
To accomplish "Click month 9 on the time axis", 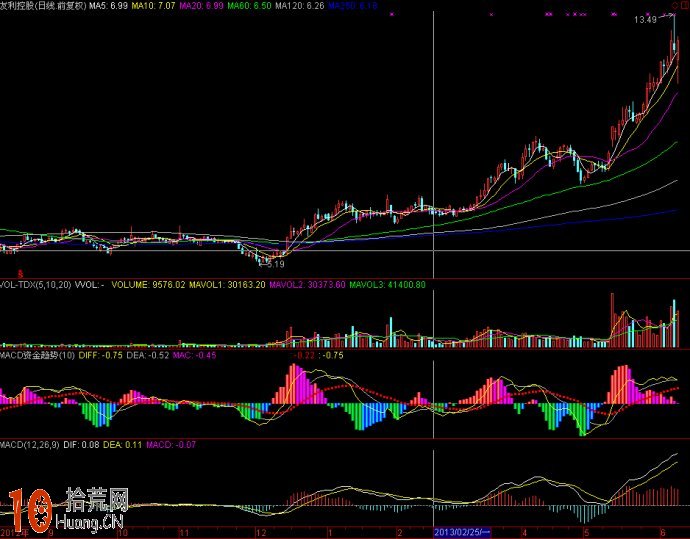I will click(51, 533).
